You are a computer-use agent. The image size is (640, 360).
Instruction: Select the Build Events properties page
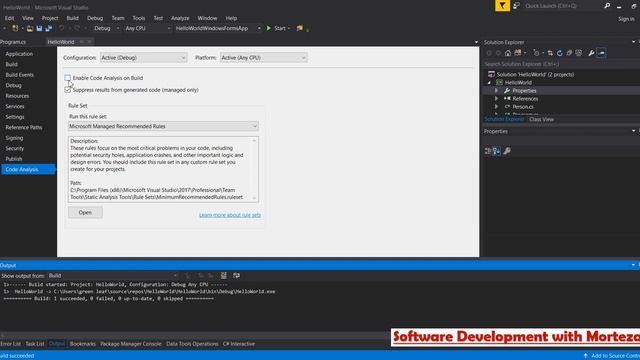pos(20,75)
